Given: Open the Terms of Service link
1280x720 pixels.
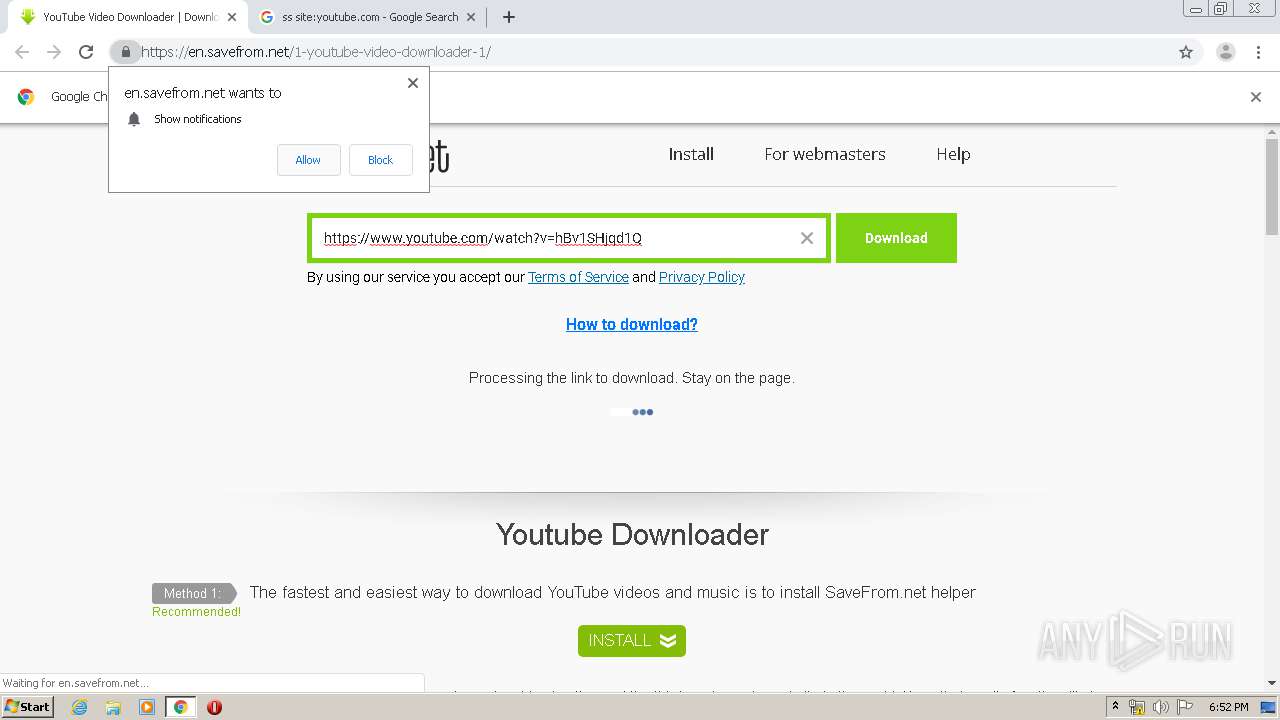Looking at the screenshot, I should pos(578,277).
